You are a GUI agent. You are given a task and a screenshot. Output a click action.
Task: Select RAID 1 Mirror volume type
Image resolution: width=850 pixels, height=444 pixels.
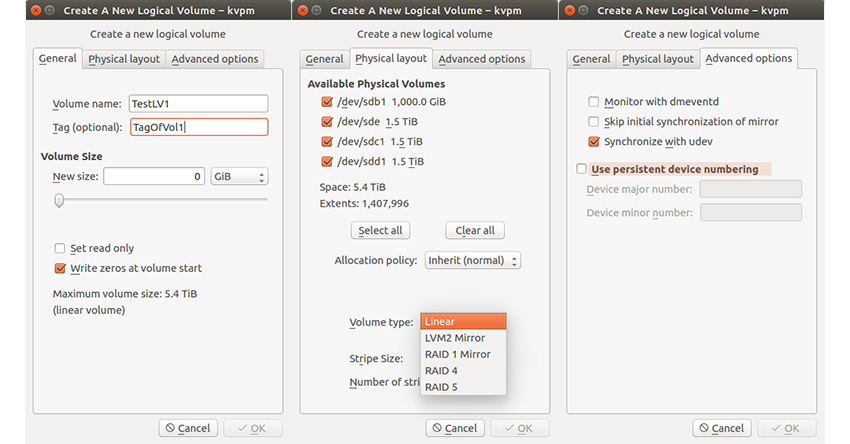(457, 354)
